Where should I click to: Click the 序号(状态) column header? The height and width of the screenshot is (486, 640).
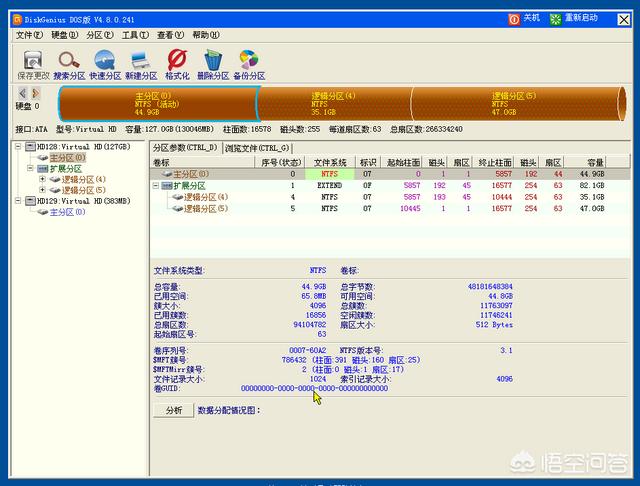pyautogui.click(x=280, y=162)
